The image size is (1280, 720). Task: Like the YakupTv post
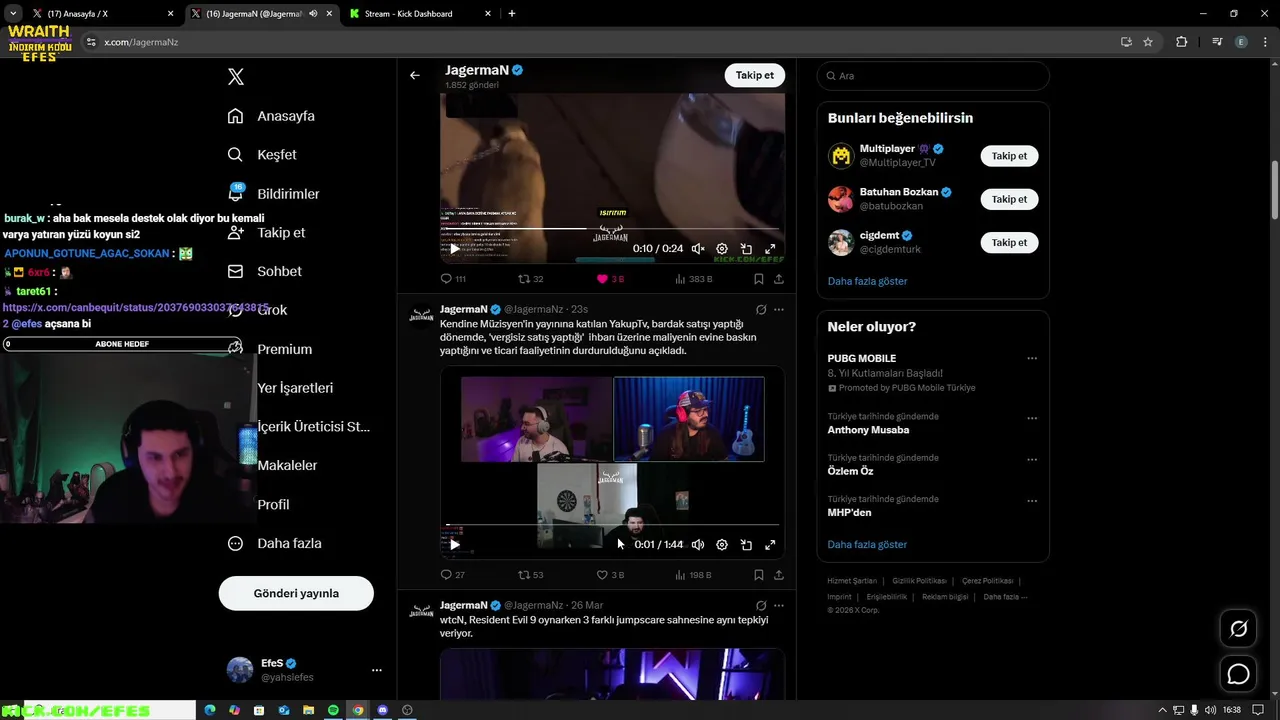tap(602, 575)
